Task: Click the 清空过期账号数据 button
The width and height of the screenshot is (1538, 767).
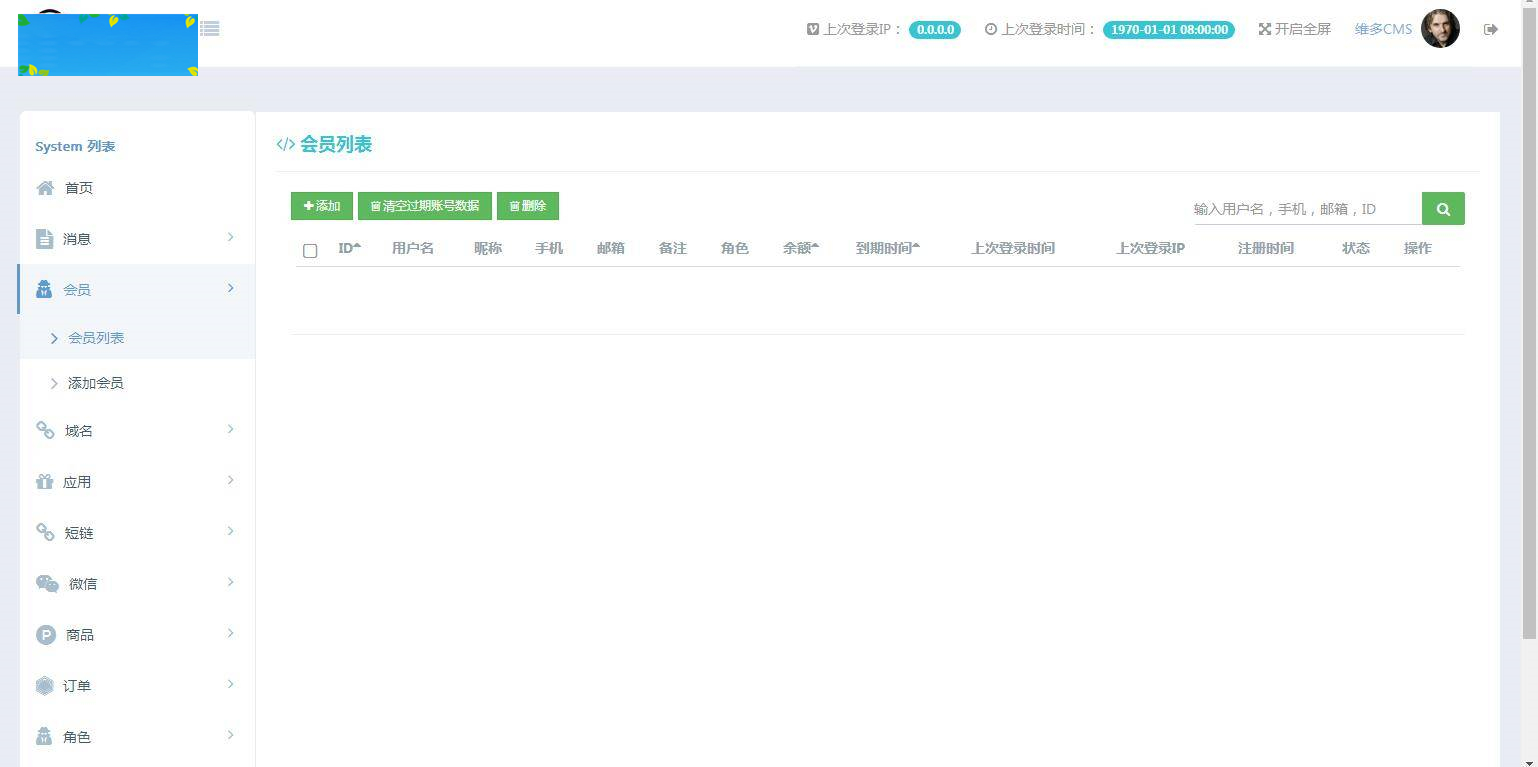Action: click(x=424, y=205)
